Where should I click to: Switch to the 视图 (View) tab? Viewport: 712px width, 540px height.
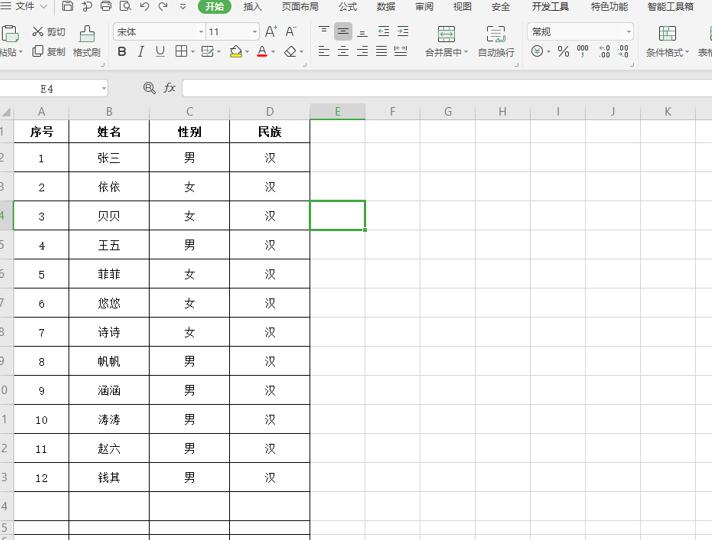point(462,6)
